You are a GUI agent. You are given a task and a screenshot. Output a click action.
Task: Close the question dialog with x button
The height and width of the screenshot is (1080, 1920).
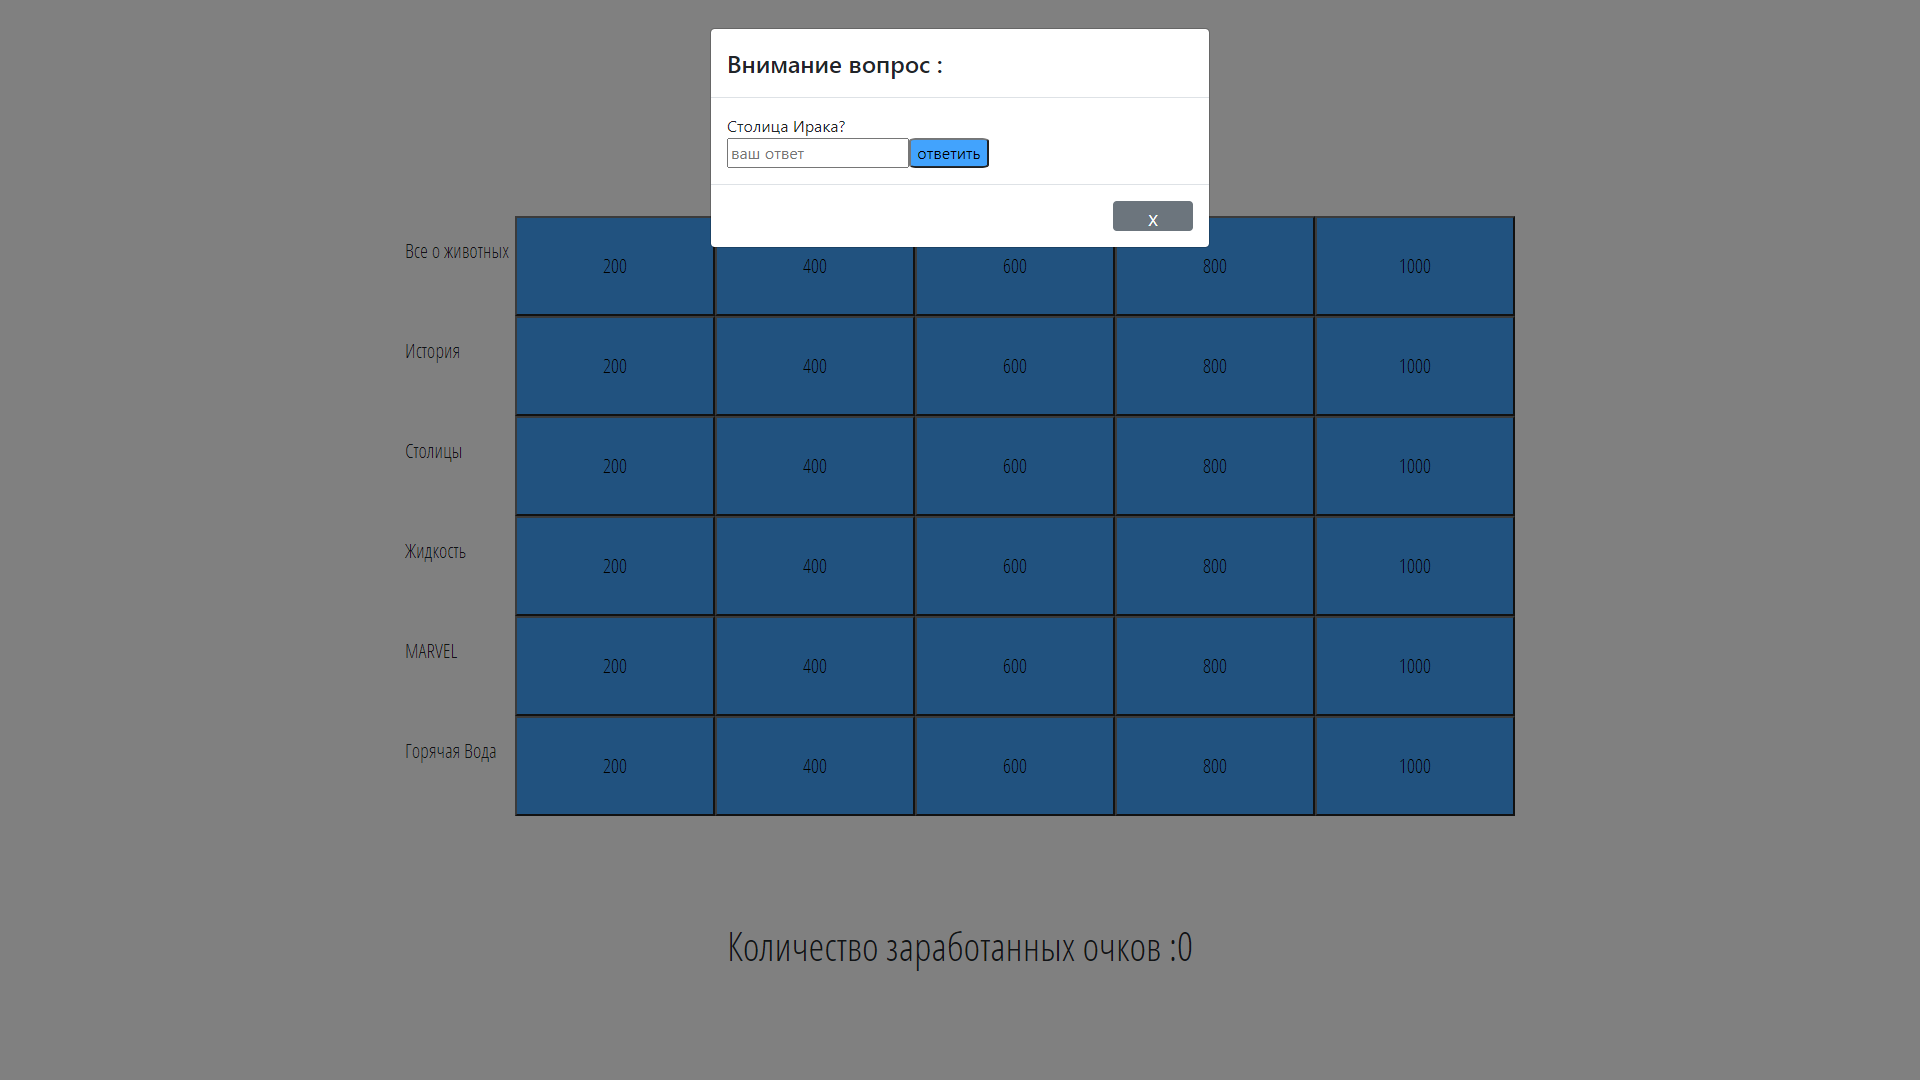tap(1152, 216)
